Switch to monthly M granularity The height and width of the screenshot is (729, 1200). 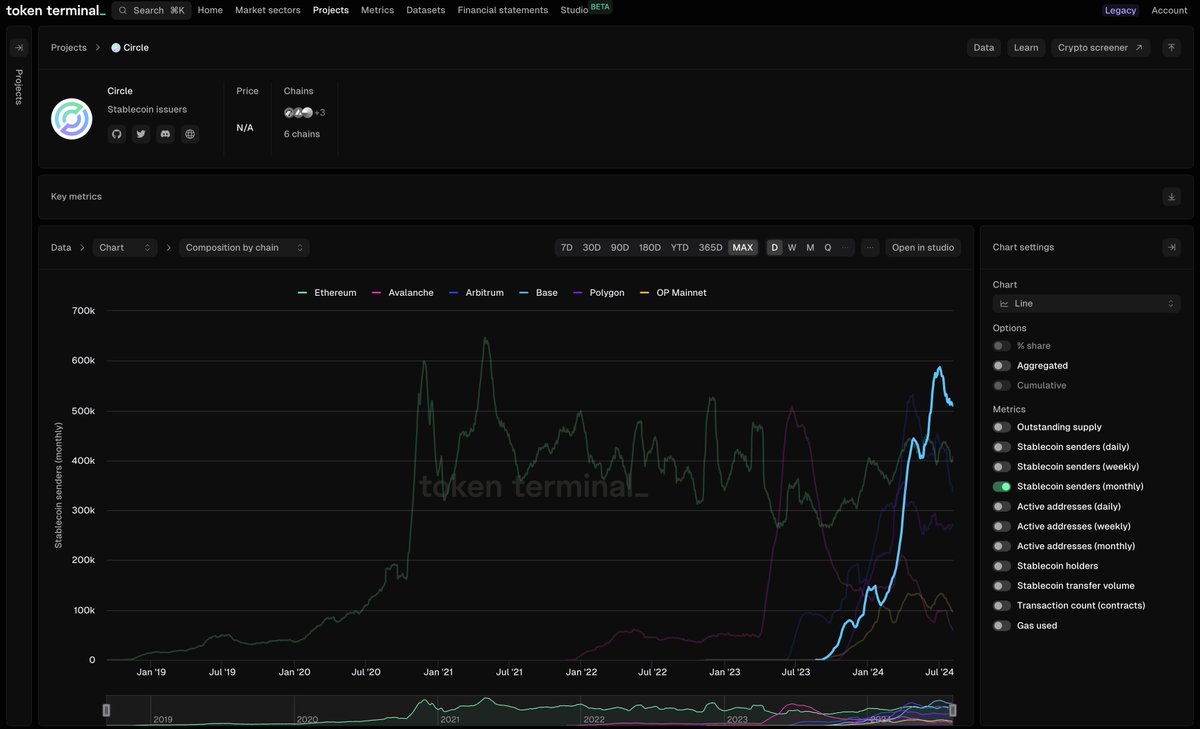(810, 247)
